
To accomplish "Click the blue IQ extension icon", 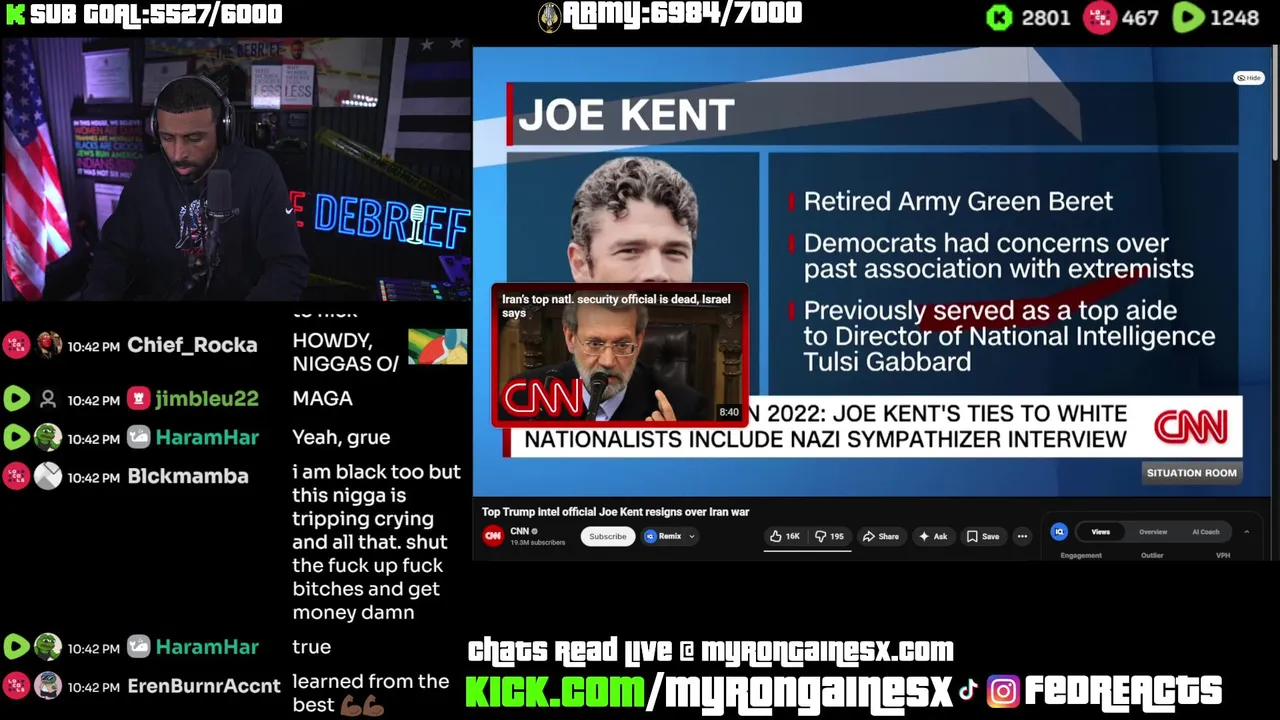I will 1059,532.
